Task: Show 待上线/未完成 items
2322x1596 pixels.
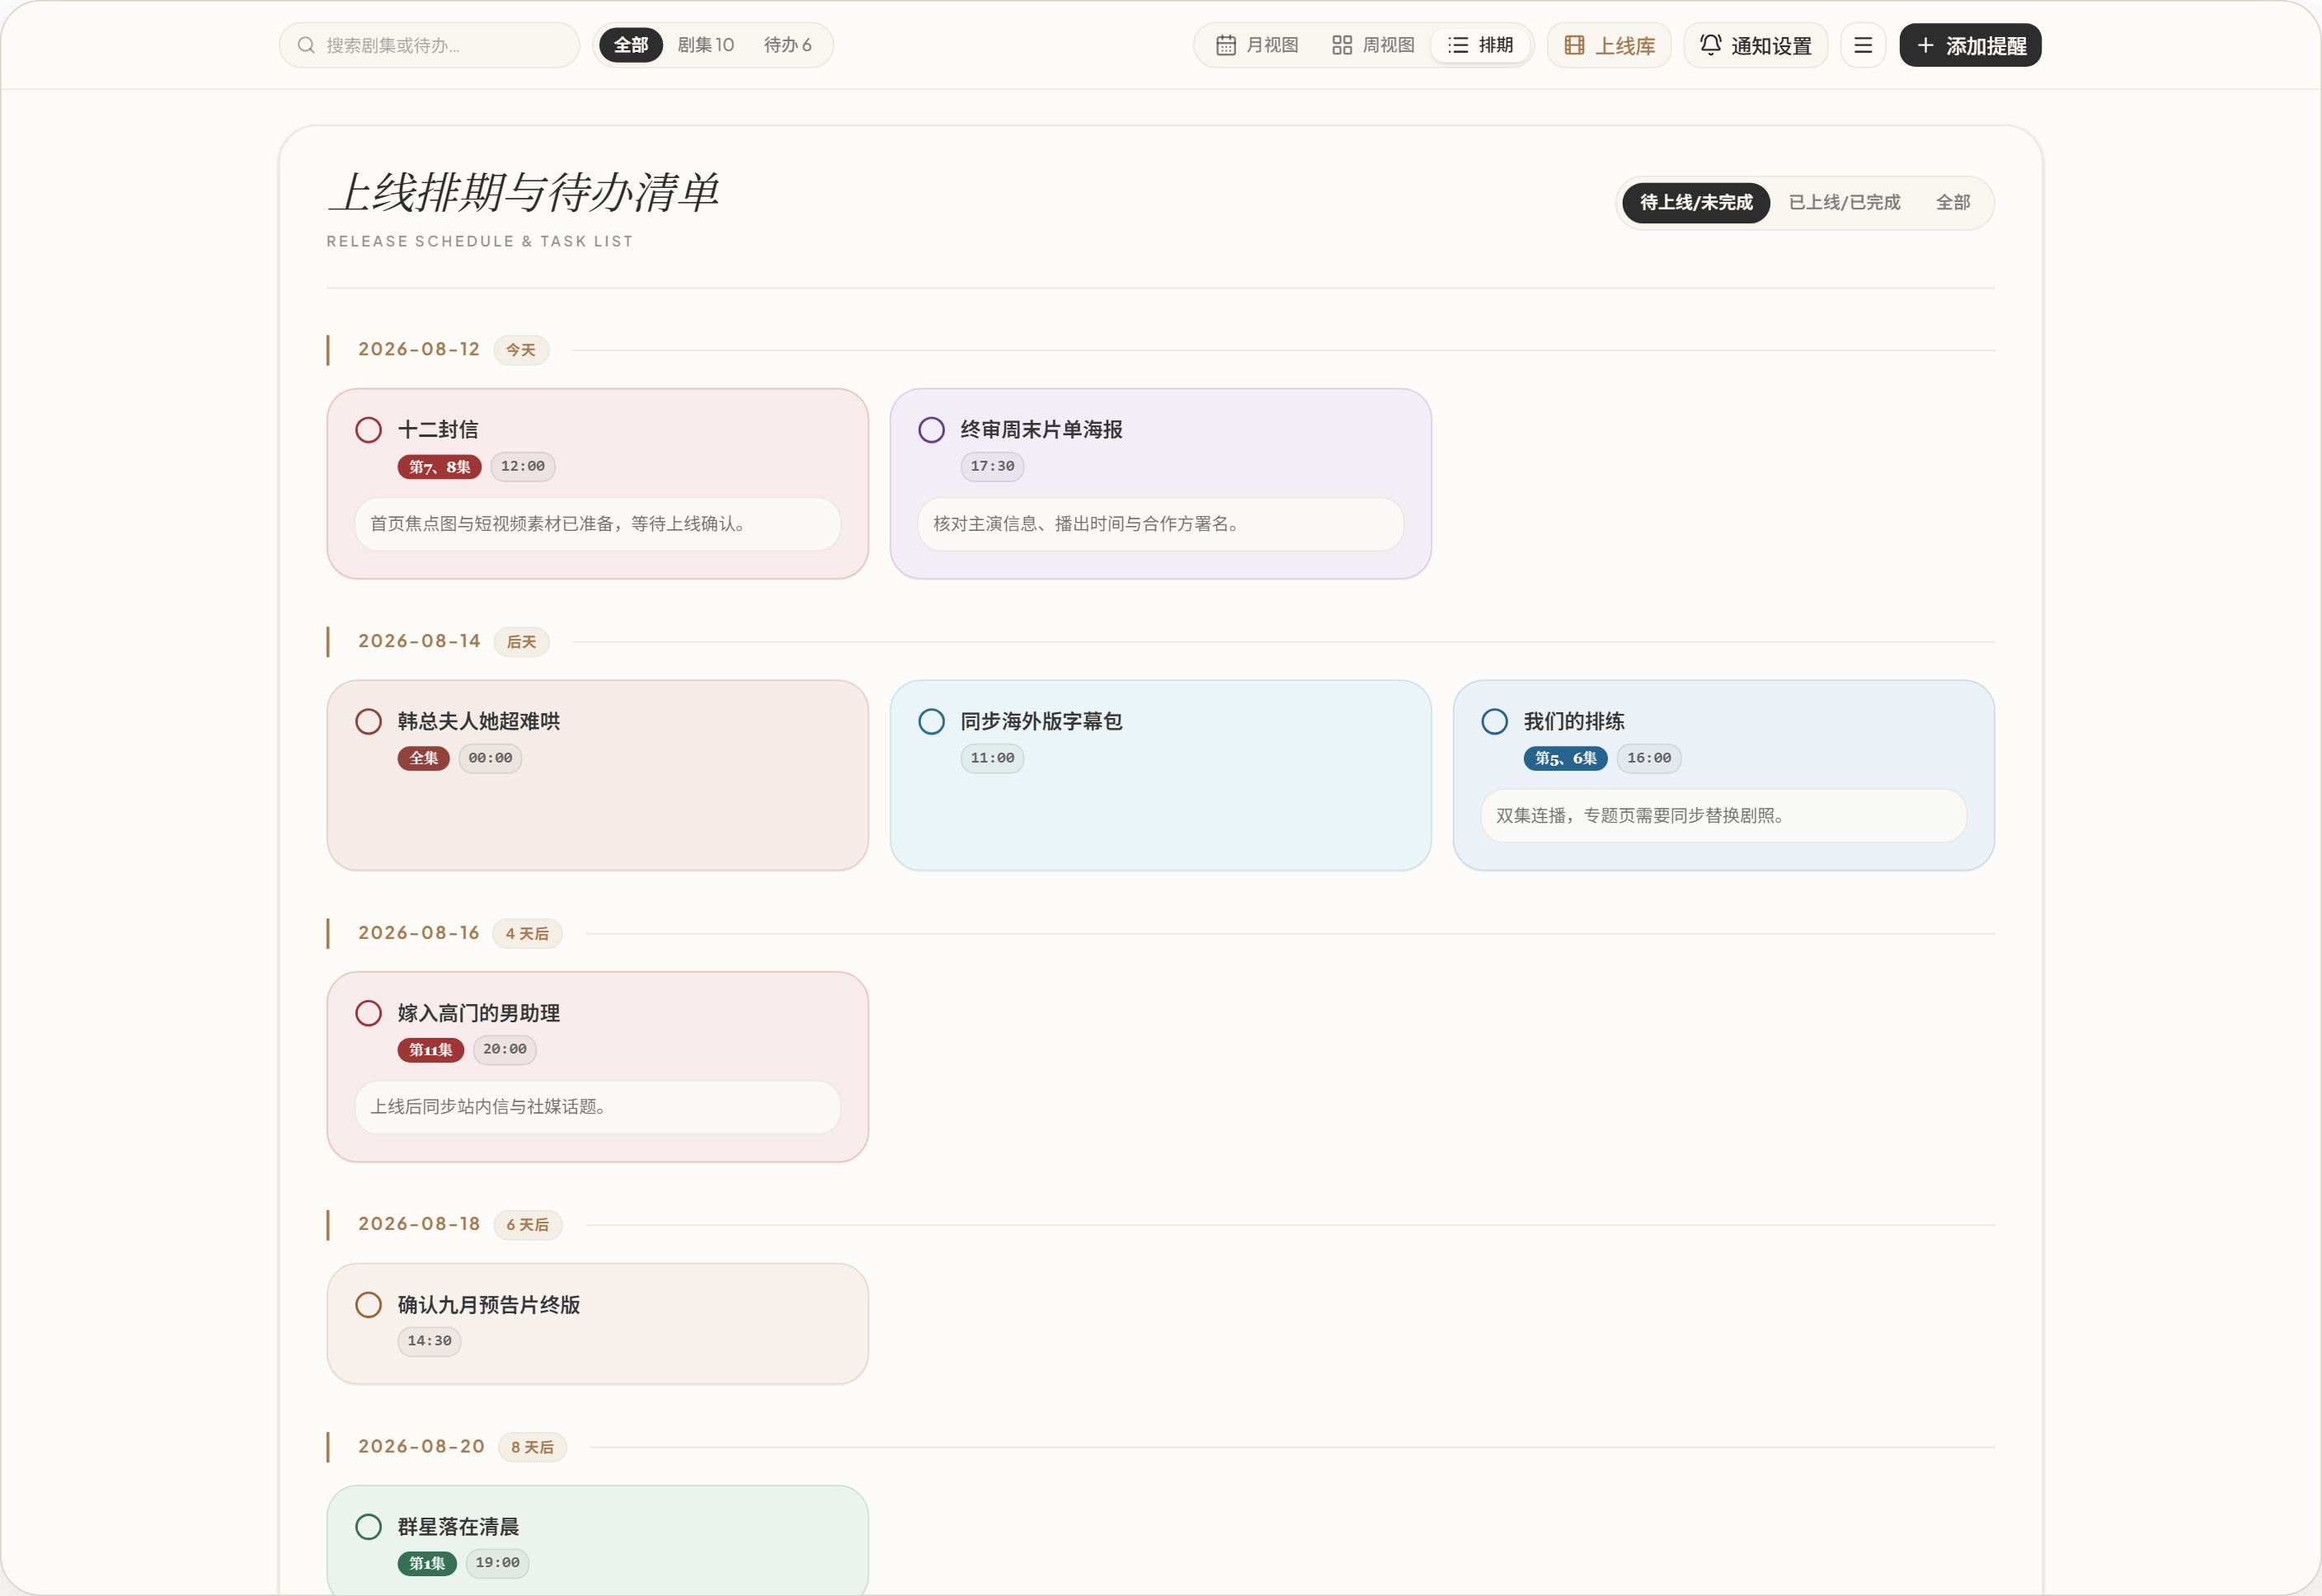Action: 1696,203
